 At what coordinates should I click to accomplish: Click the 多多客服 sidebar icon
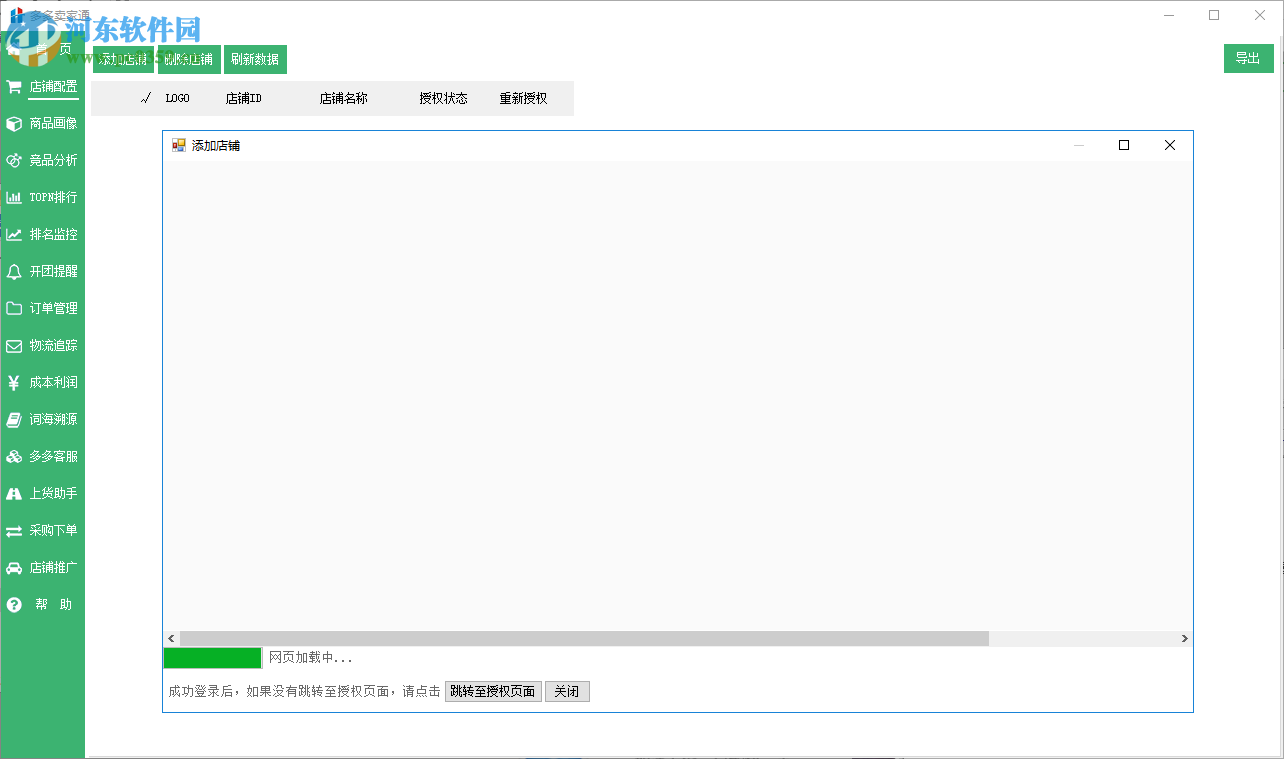click(14, 457)
